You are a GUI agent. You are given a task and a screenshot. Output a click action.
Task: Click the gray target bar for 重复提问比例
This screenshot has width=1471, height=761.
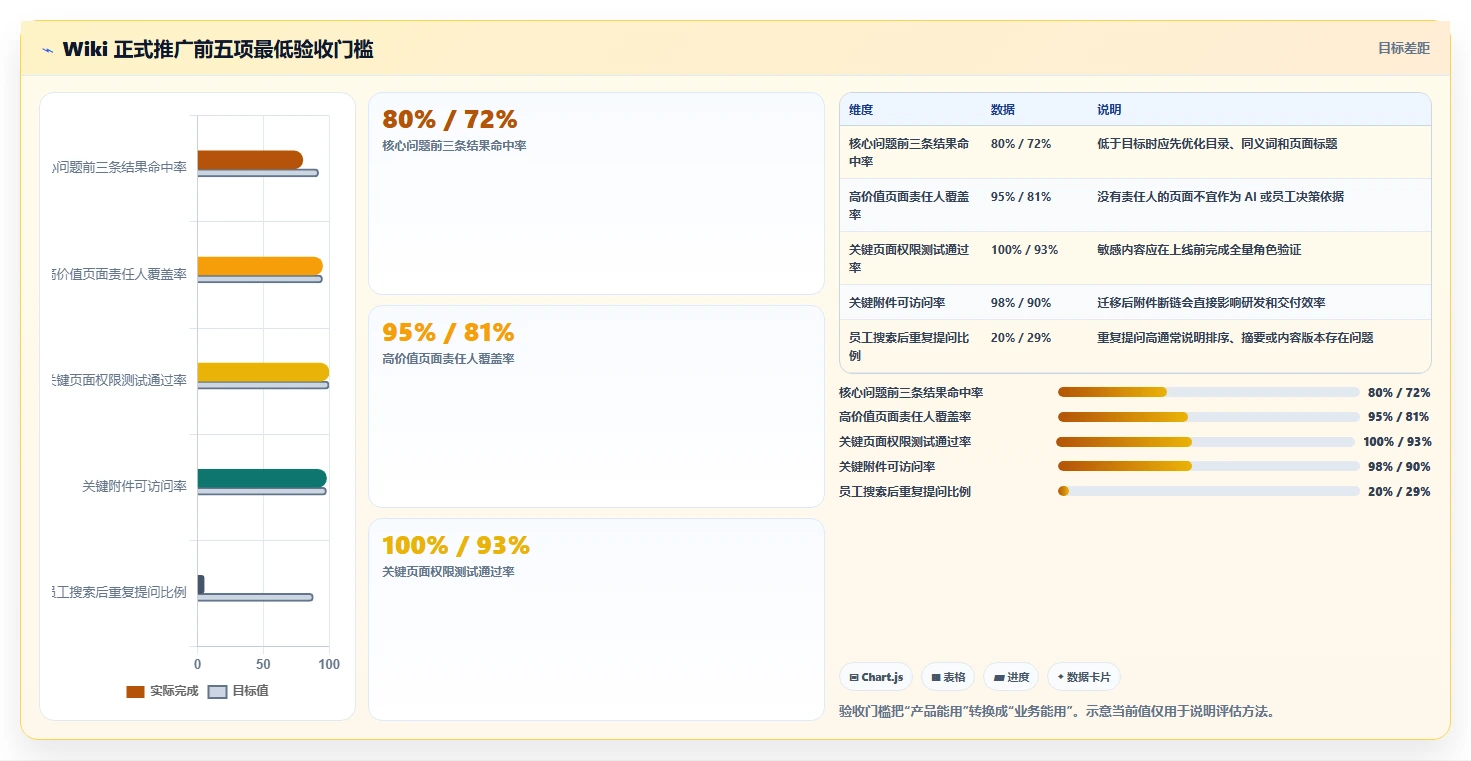coord(255,597)
